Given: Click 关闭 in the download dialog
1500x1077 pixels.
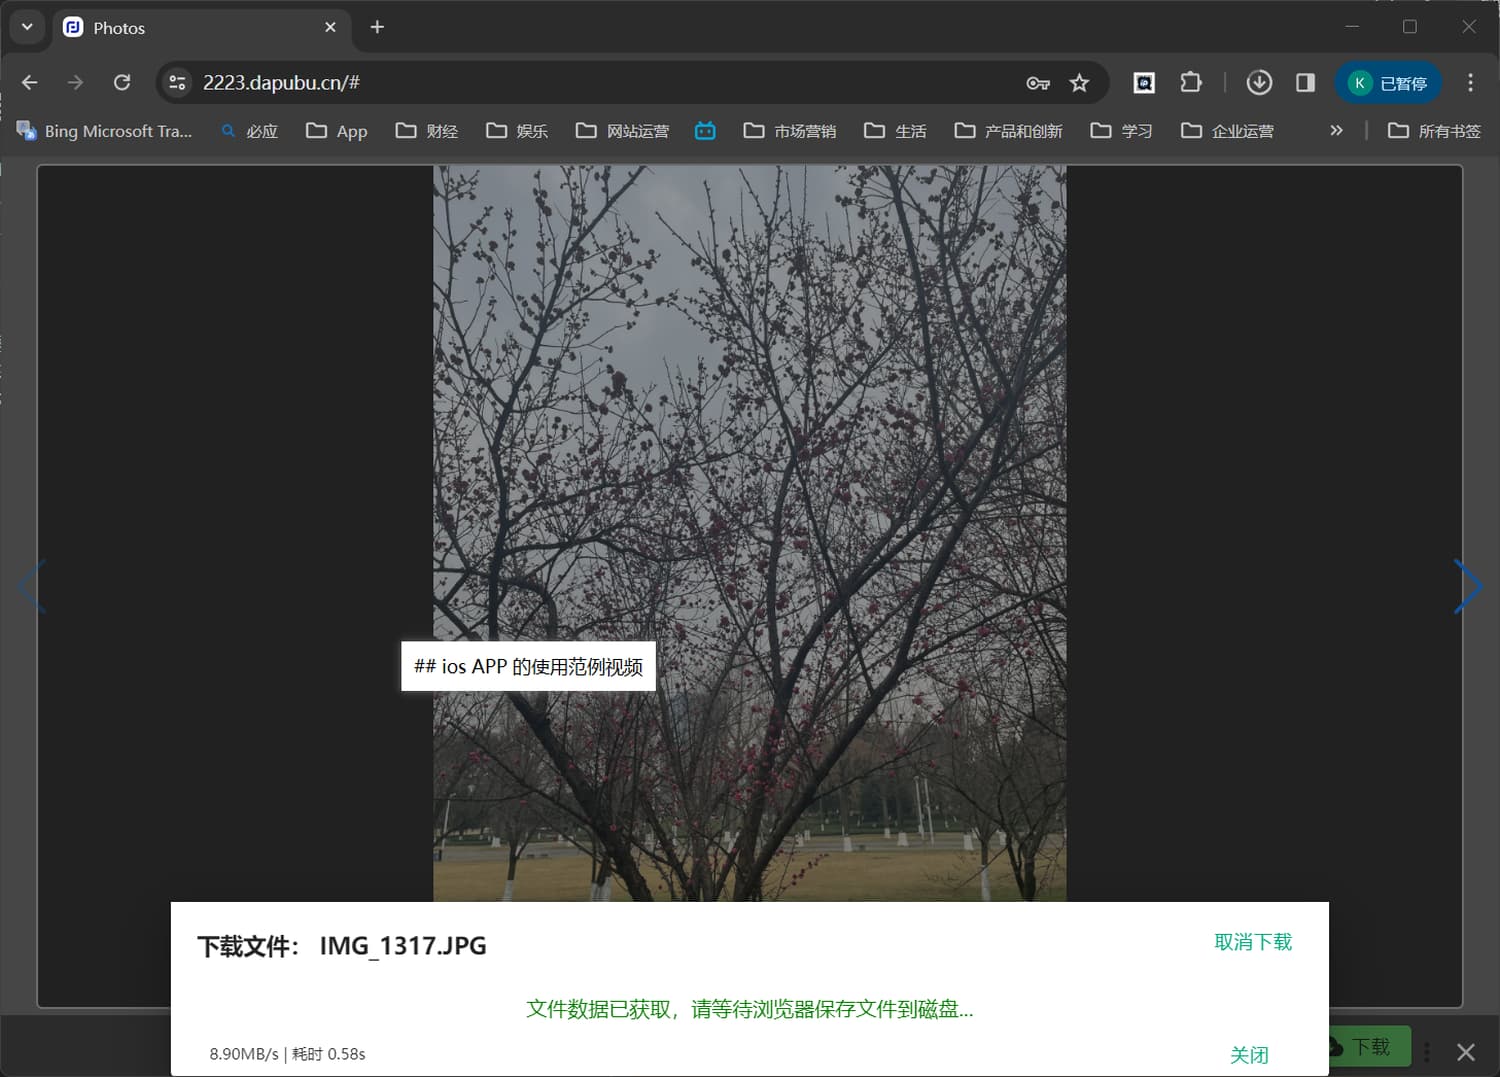Looking at the screenshot, I should click(x=1249, y=1055).
